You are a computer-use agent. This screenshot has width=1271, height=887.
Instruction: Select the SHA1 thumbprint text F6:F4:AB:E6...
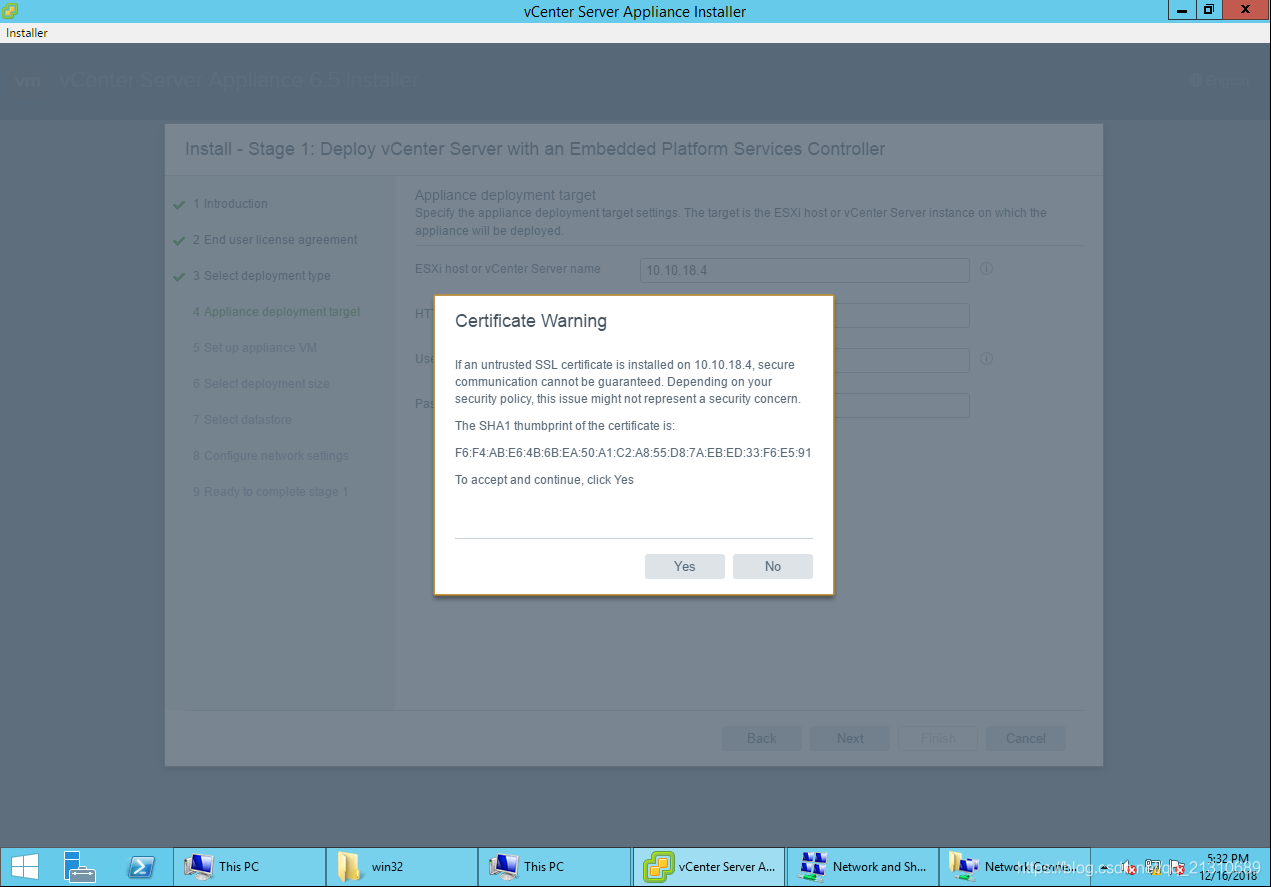pos(633,453)
